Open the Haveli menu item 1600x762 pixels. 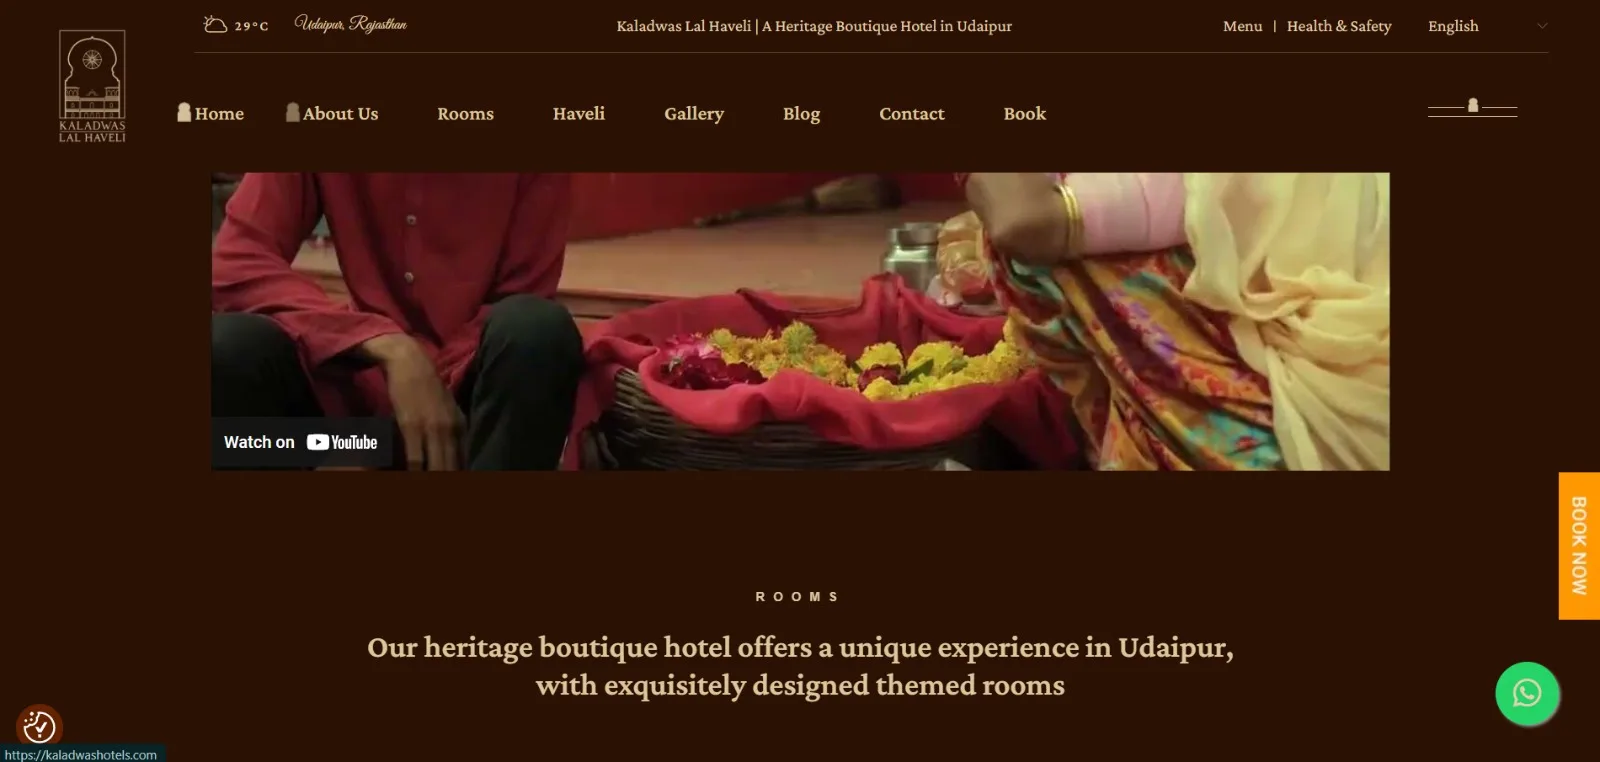pos(579,114)
